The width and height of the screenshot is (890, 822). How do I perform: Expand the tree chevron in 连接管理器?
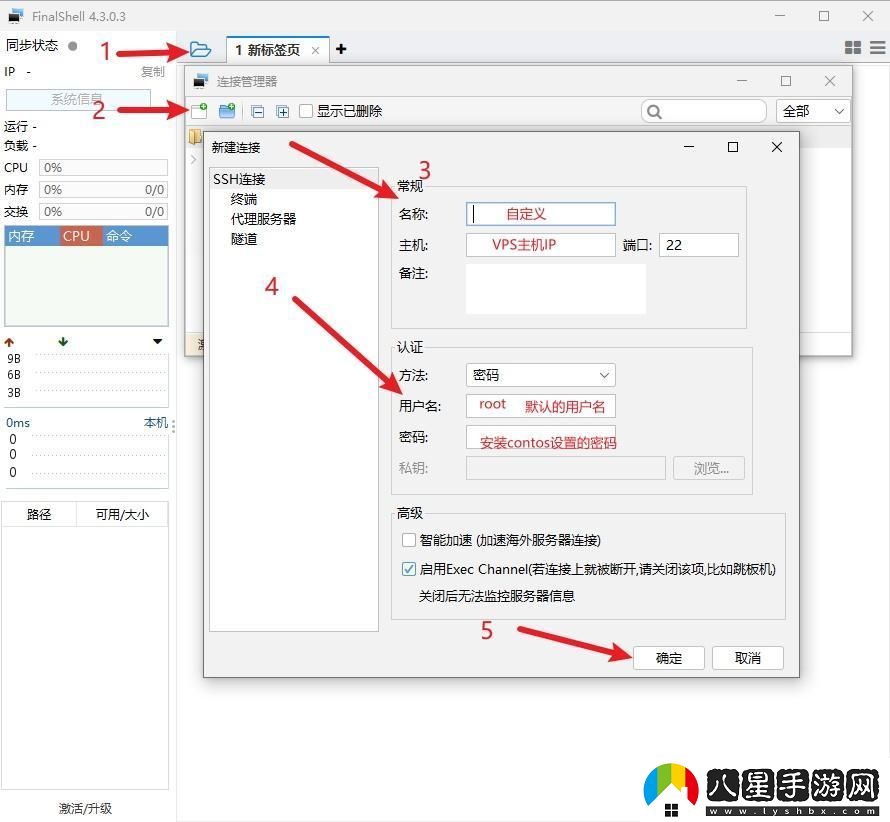pyautogui.click(x=194, y=160)
